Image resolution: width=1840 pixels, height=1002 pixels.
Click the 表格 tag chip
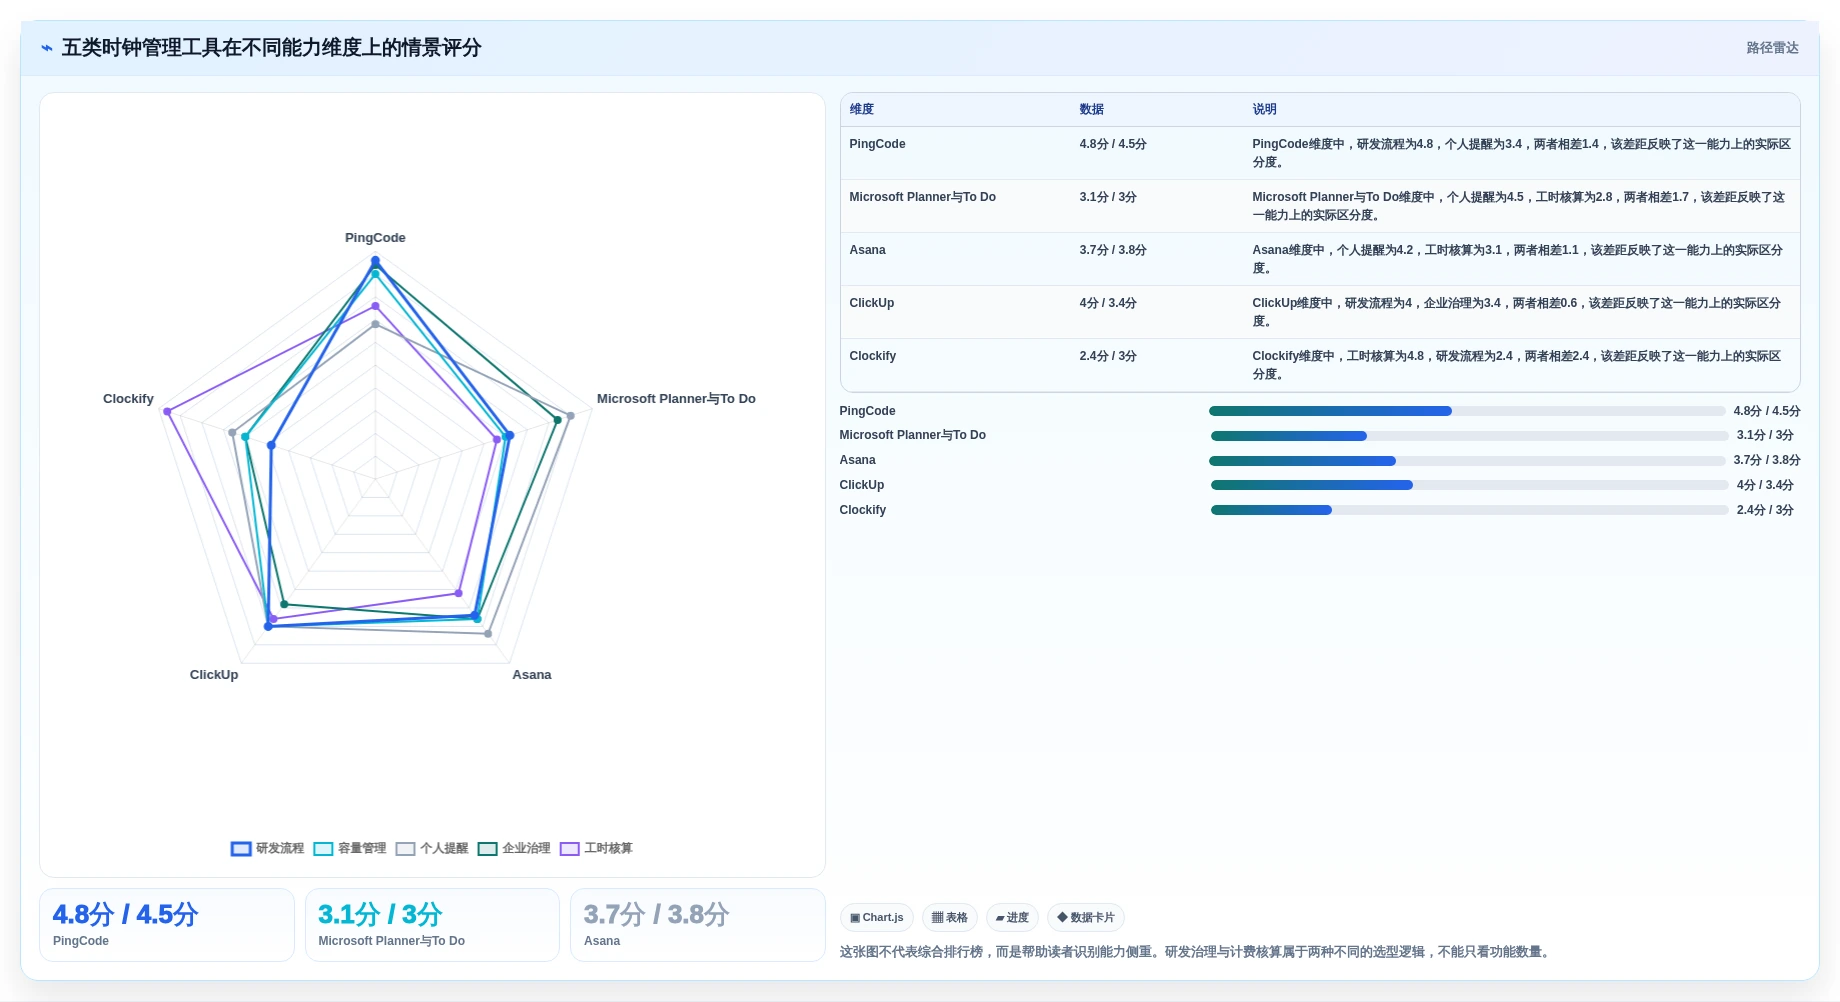point(949,918)
